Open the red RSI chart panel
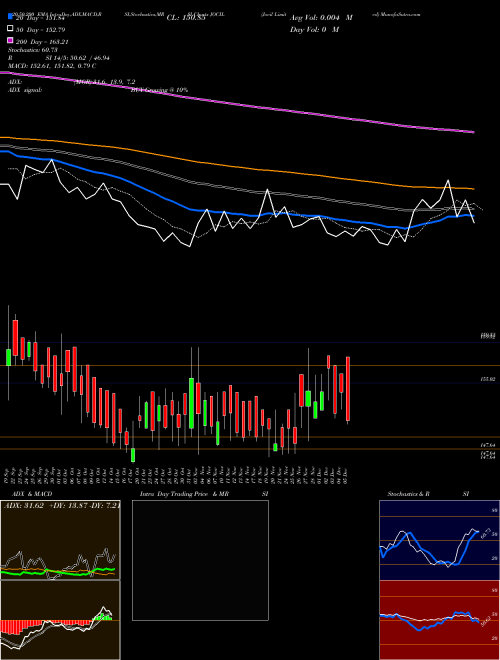 [x=439, y=620]
